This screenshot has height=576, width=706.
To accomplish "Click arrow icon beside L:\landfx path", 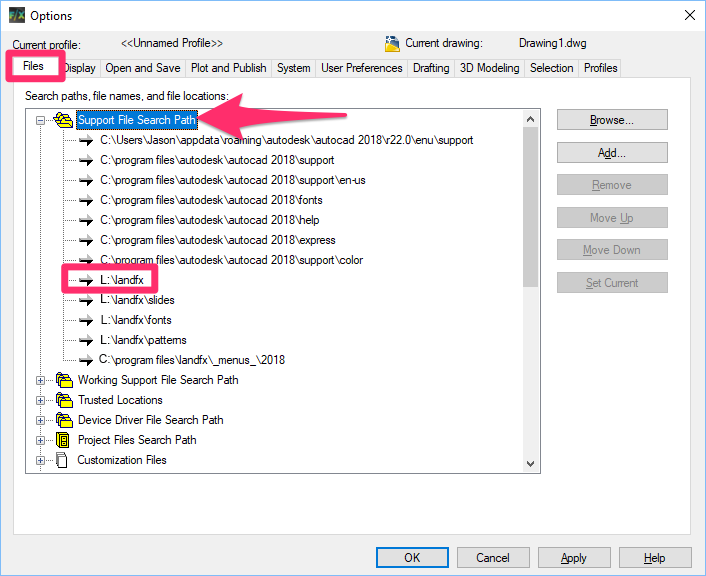I will pos(86,280).
